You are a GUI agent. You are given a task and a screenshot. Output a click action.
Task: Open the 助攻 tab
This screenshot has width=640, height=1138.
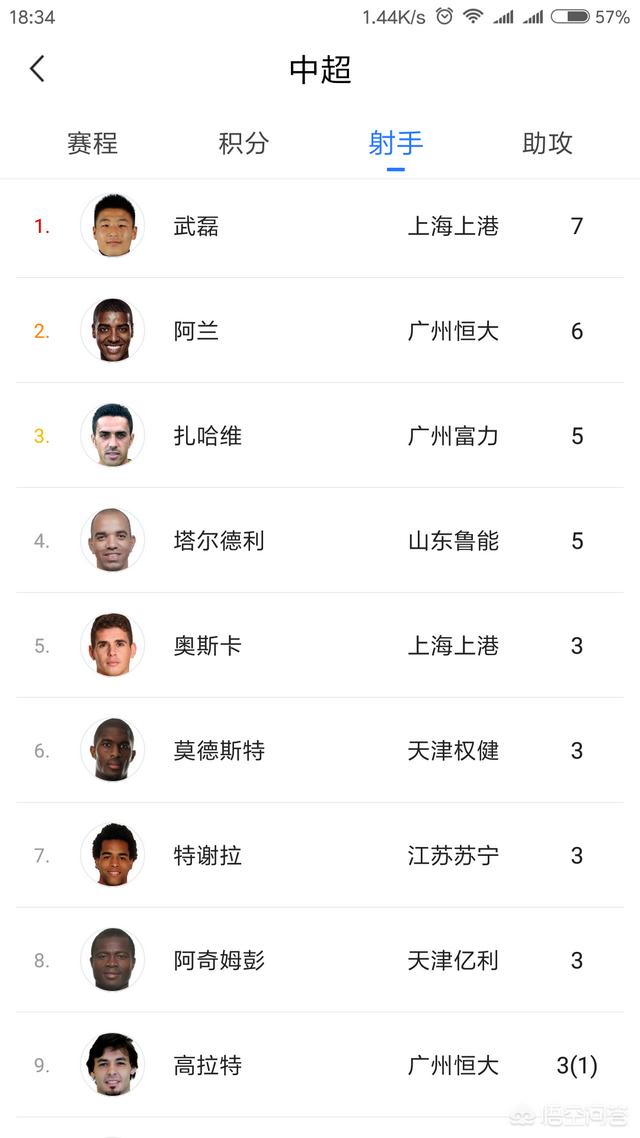click(x=548, y=143)
